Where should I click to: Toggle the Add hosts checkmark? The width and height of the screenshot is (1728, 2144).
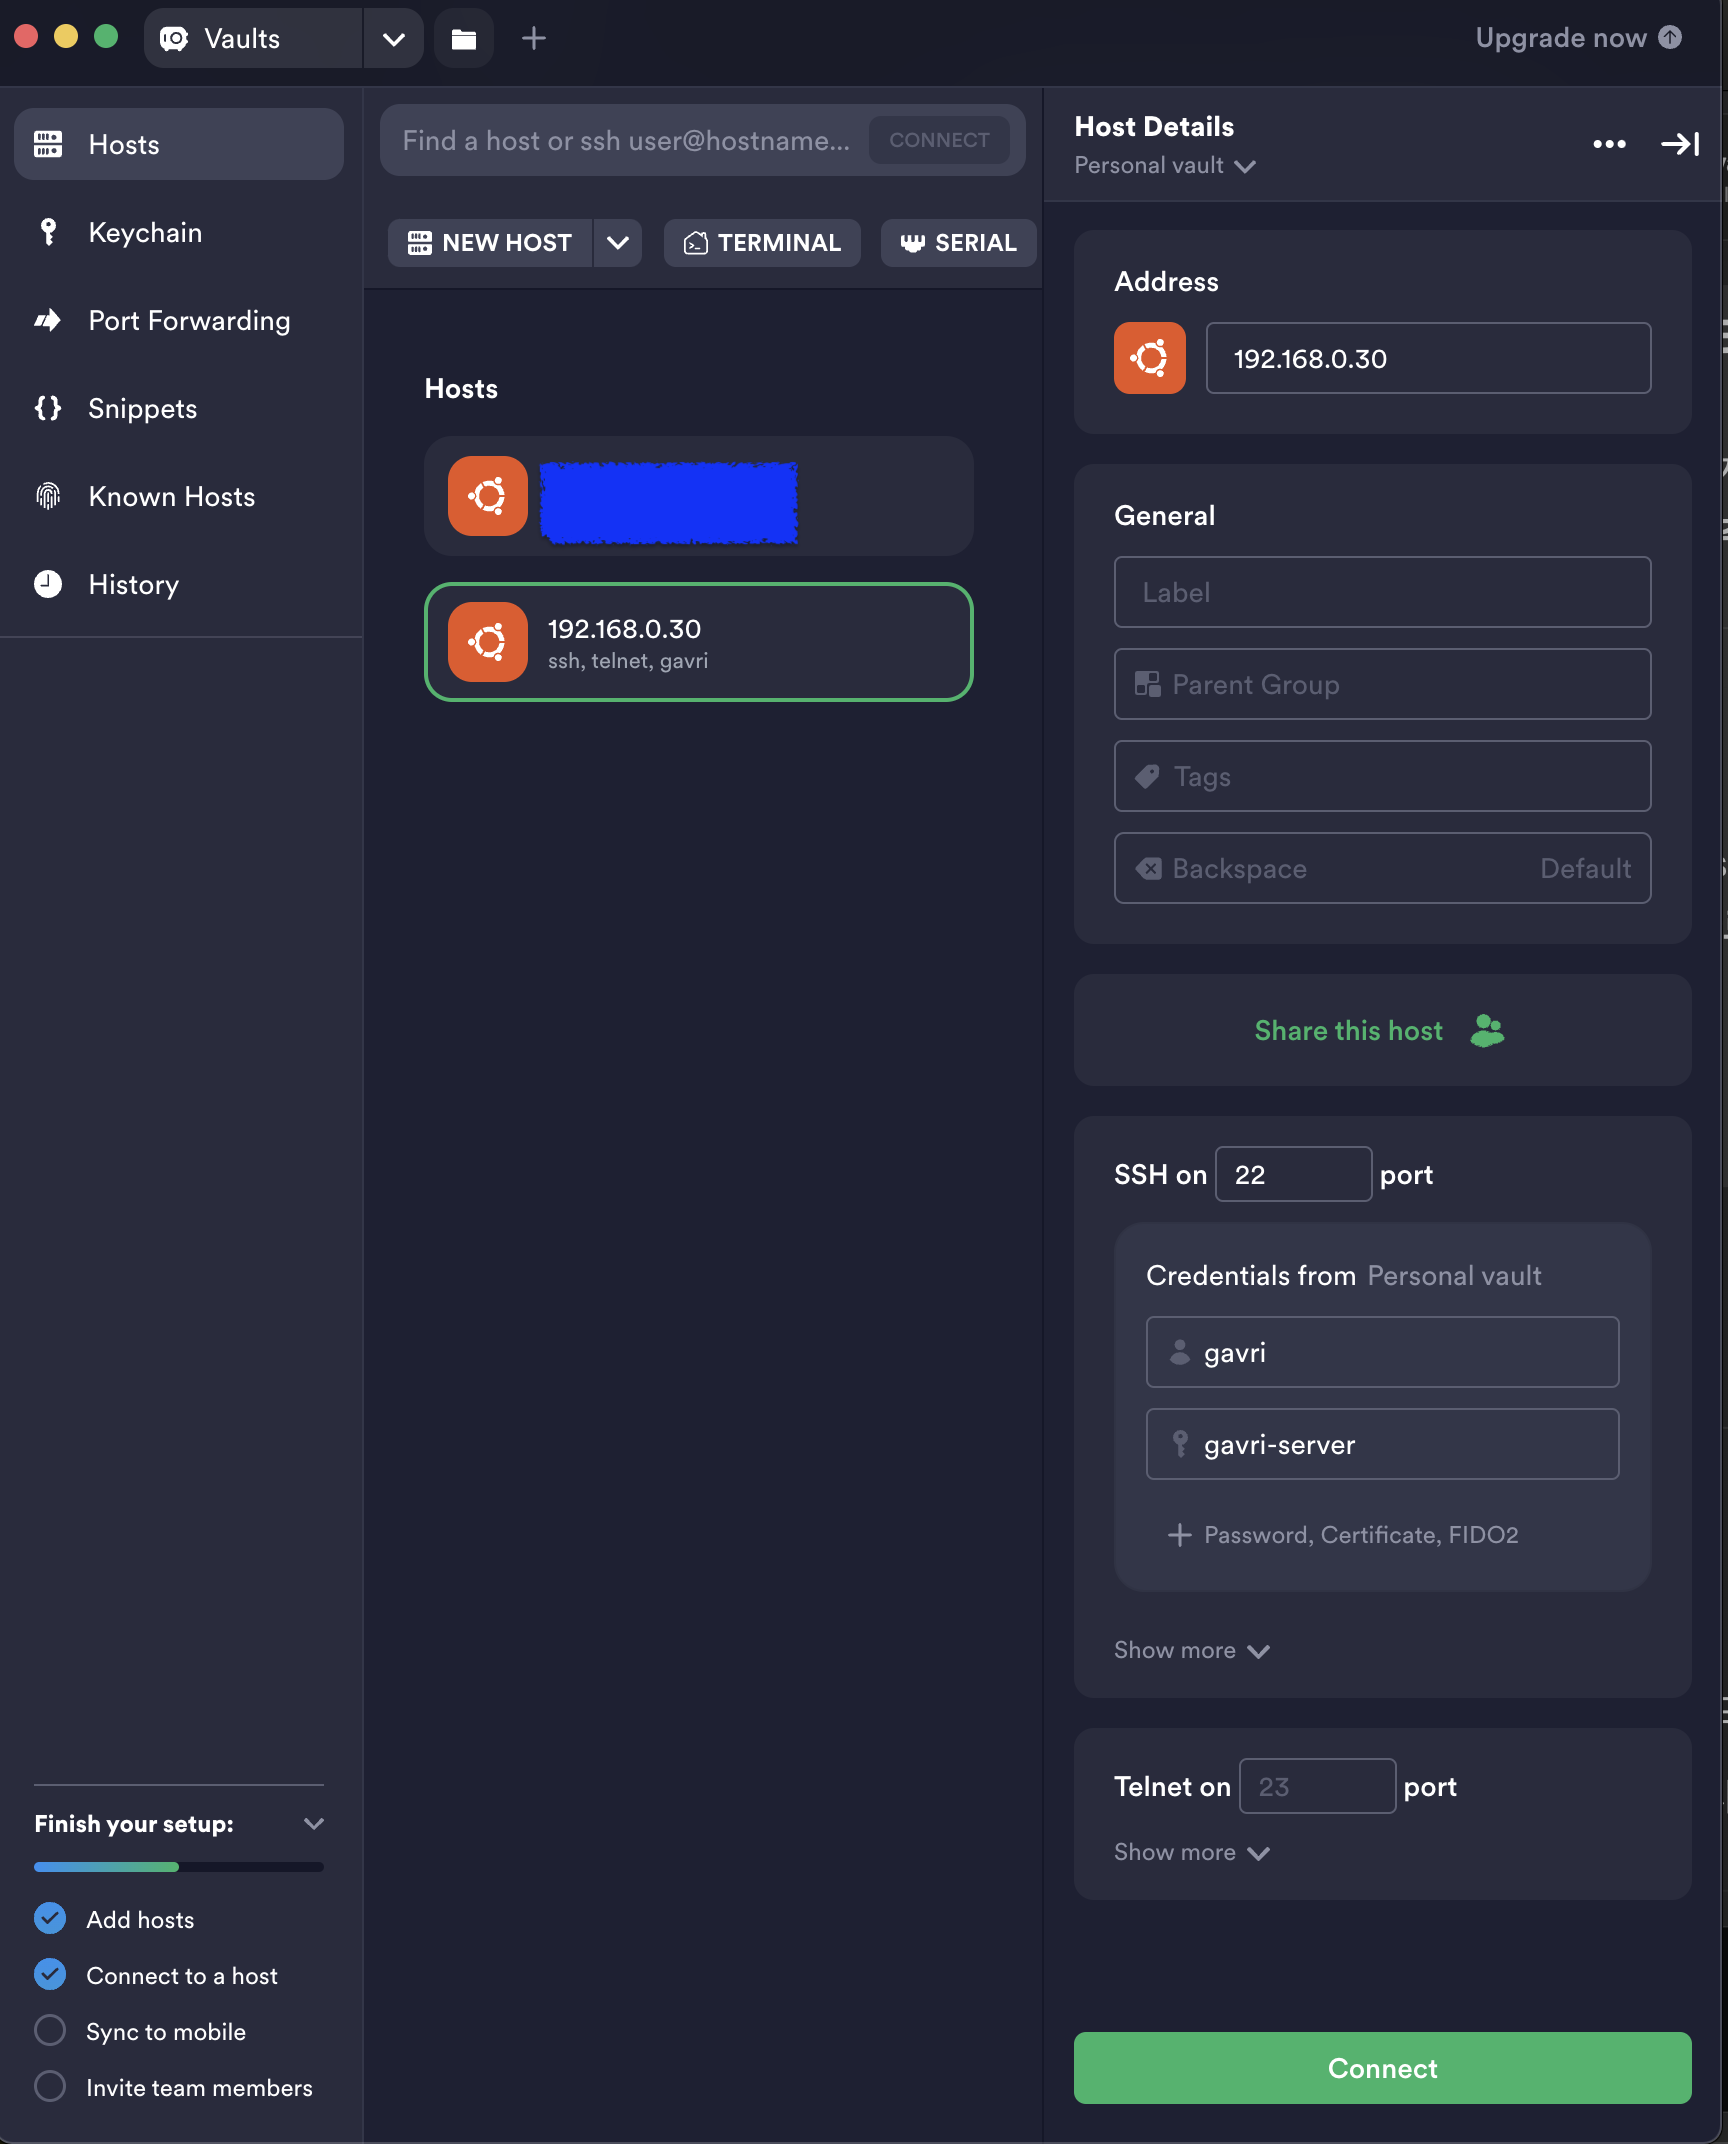pos(50,1918)
